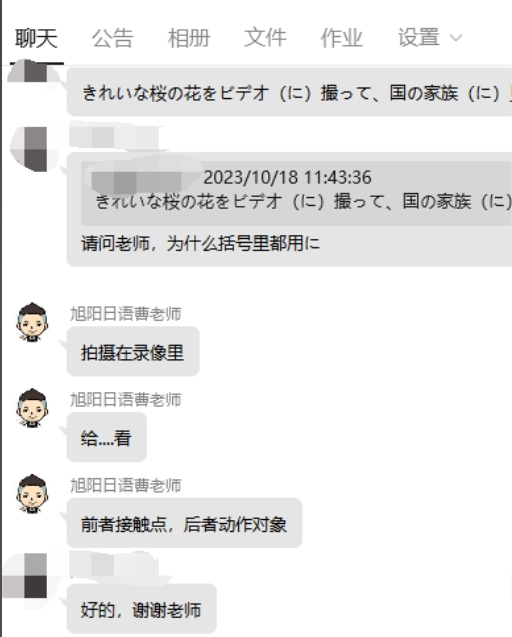
Task: Click 旭阳日语曹老师 name above 给....看
Action: pyautogui.click(x=126, y=400)
